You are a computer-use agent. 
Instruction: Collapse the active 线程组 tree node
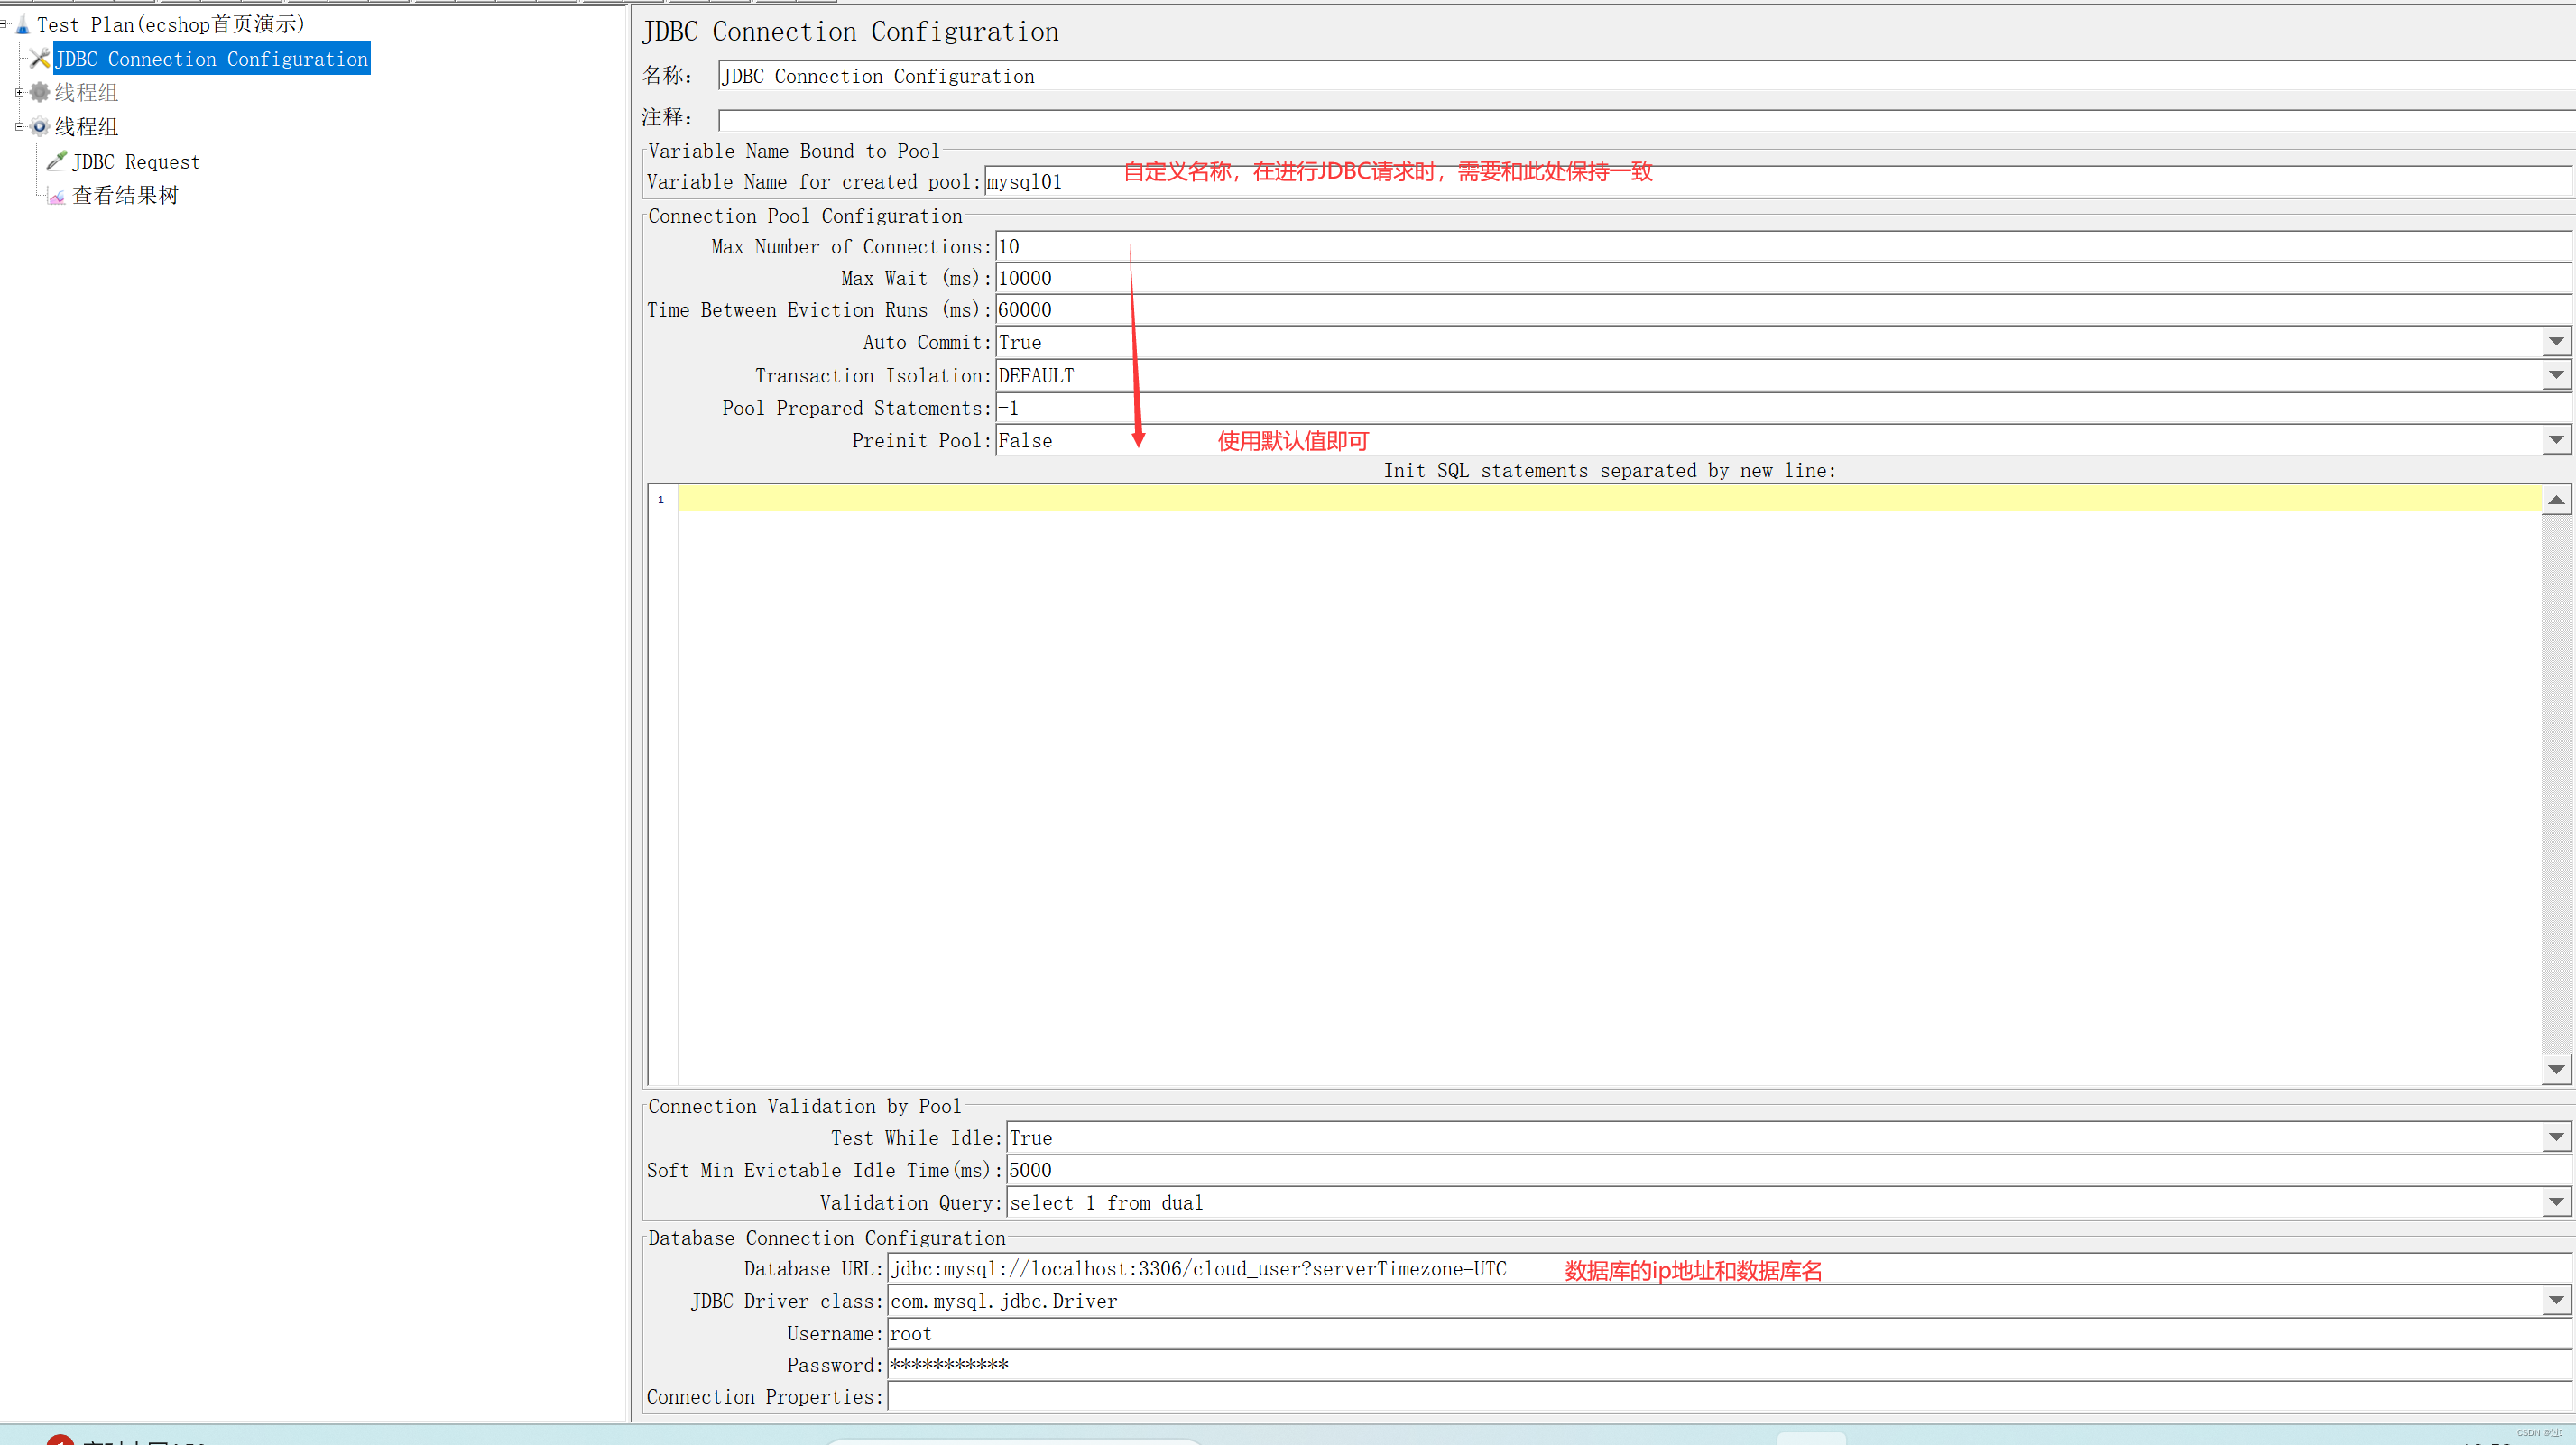tap(19, 126)
